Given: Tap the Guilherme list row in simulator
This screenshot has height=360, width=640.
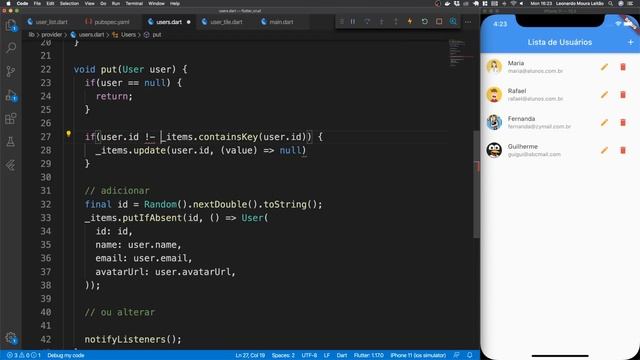Looking at the screenshot, I should [560, 150].
